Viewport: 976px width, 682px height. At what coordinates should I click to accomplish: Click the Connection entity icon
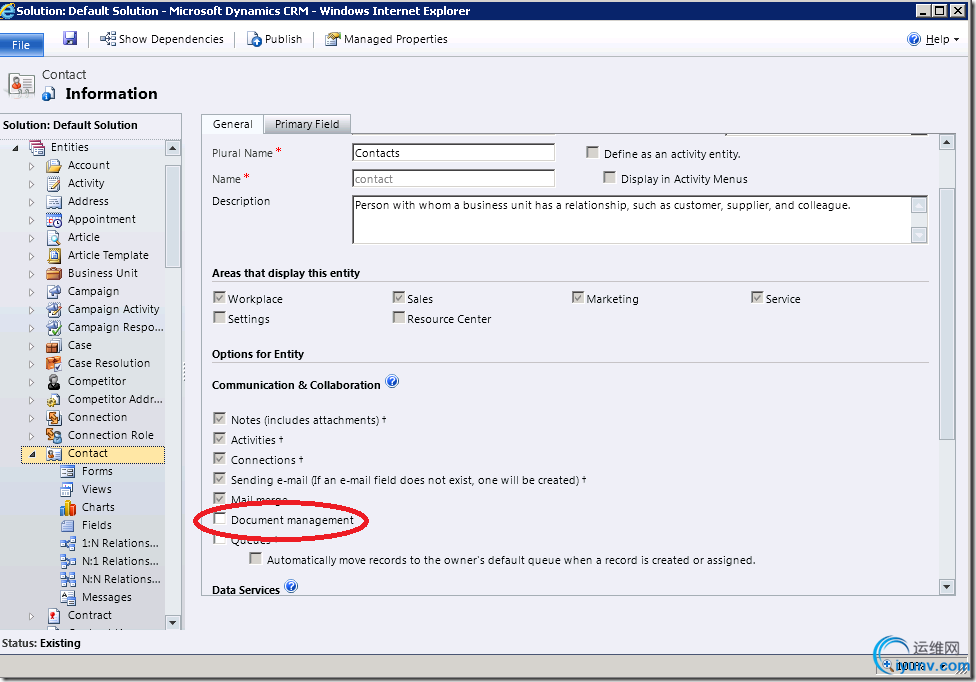pos(54,418)
